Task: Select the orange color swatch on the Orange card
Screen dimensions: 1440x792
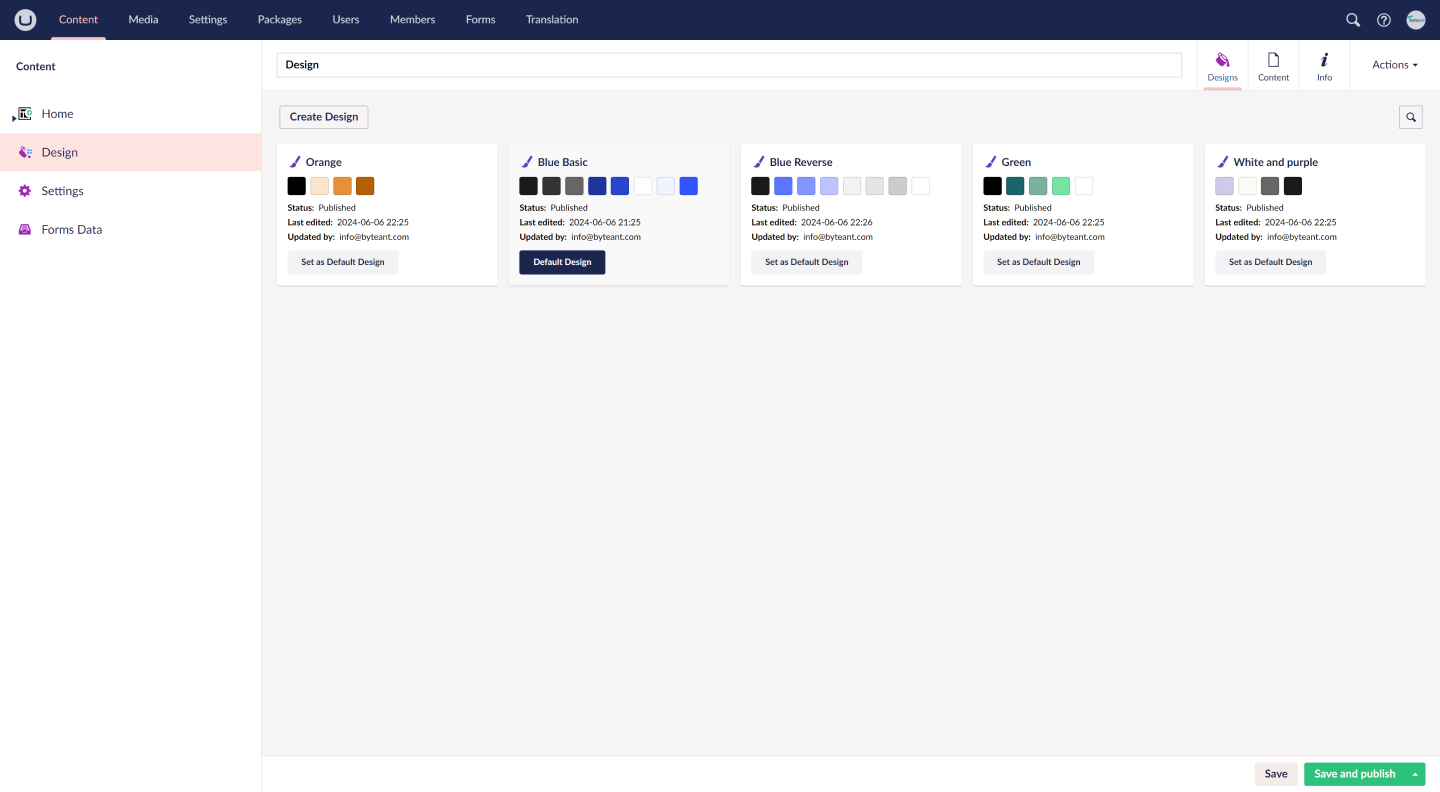Action: pyautogui.click(x=342, y=185)
